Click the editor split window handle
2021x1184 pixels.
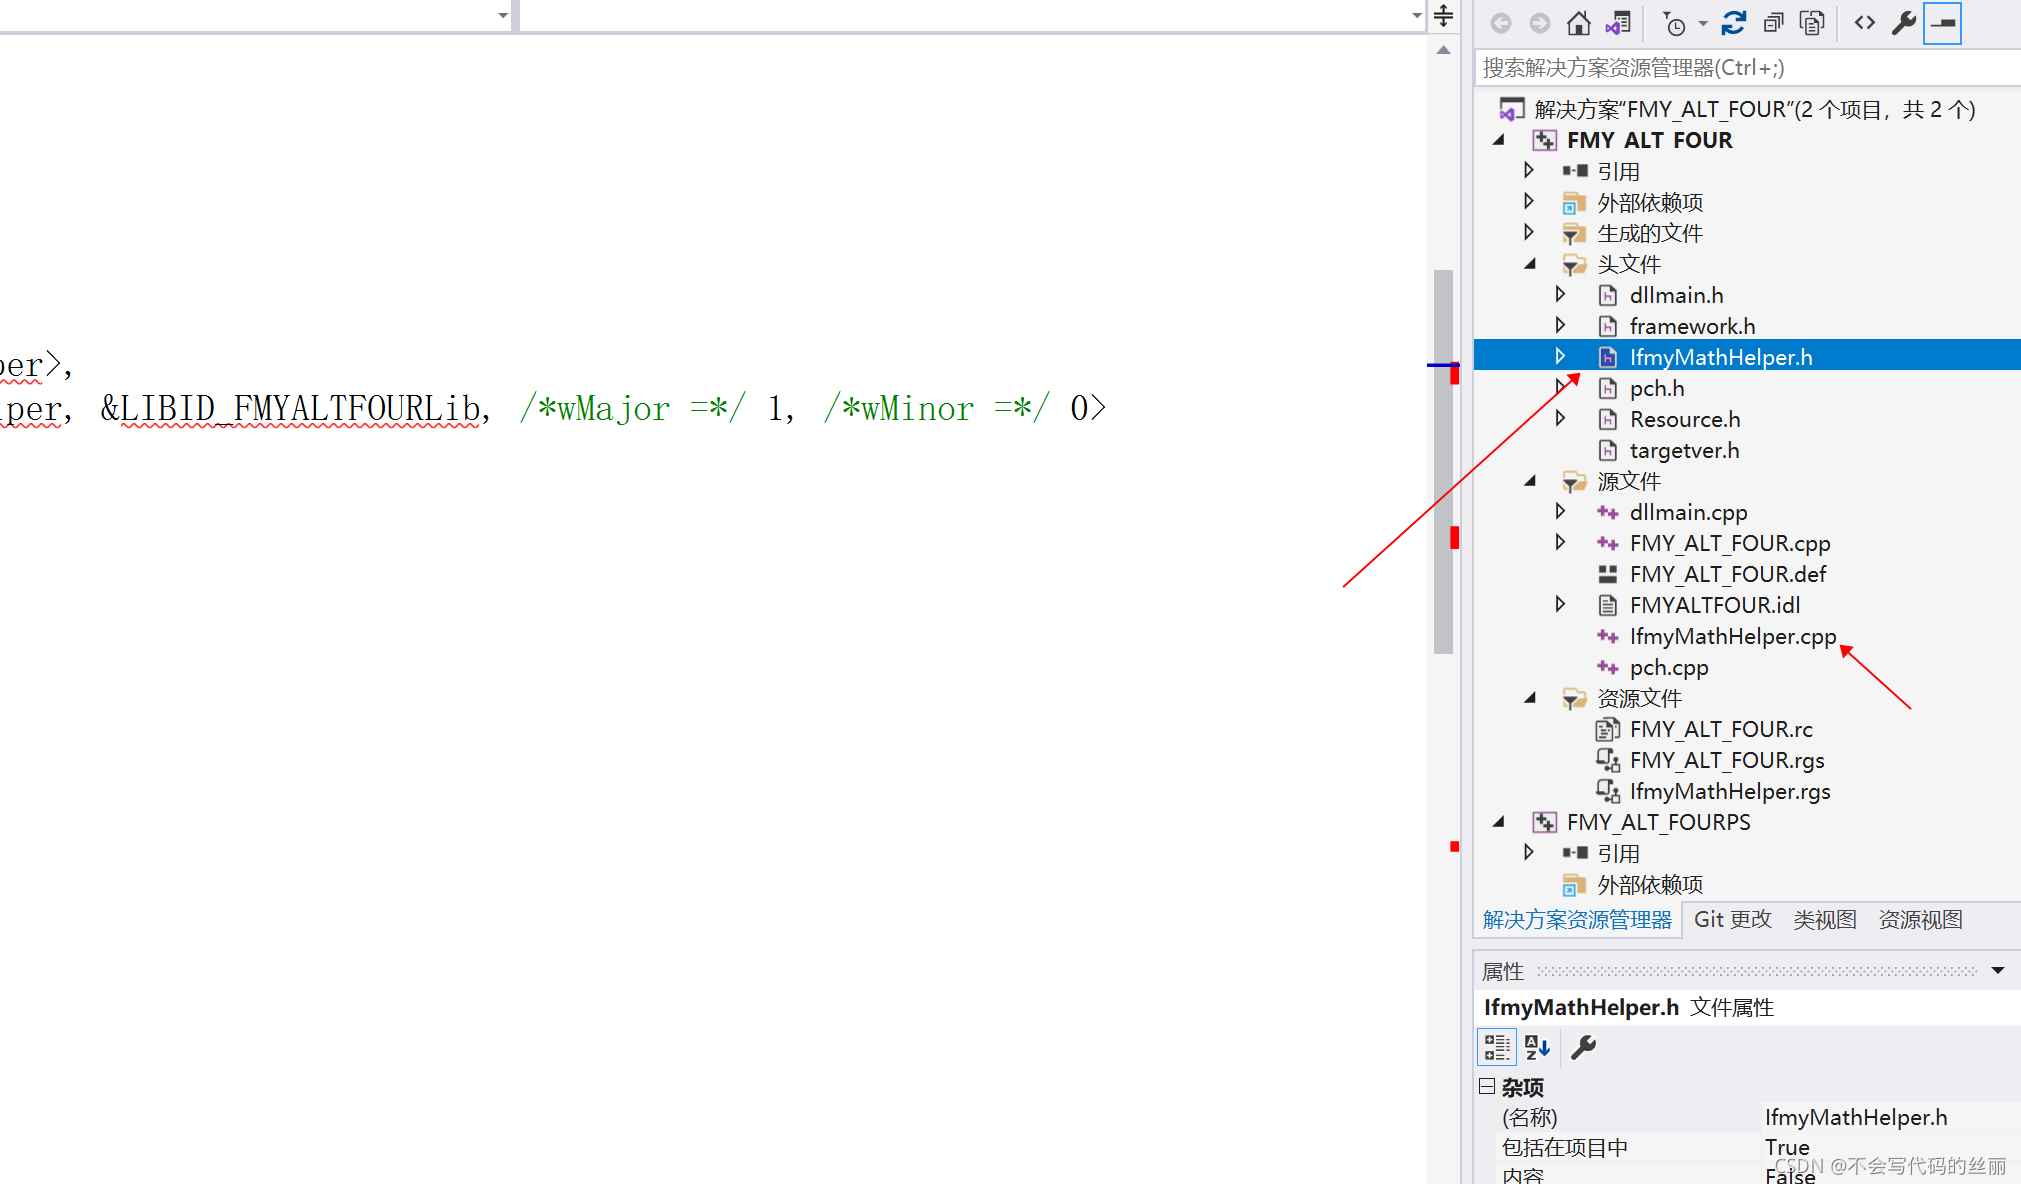1443,15
